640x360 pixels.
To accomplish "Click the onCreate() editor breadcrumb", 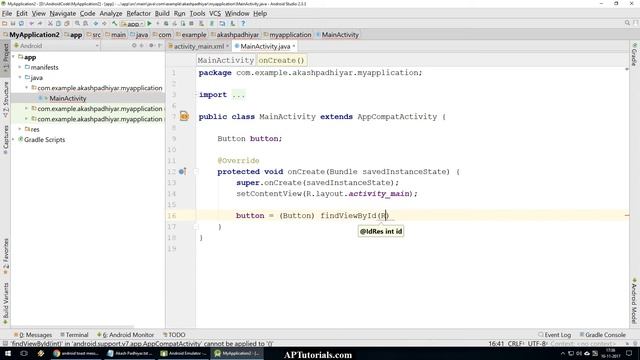I will 281,60.
